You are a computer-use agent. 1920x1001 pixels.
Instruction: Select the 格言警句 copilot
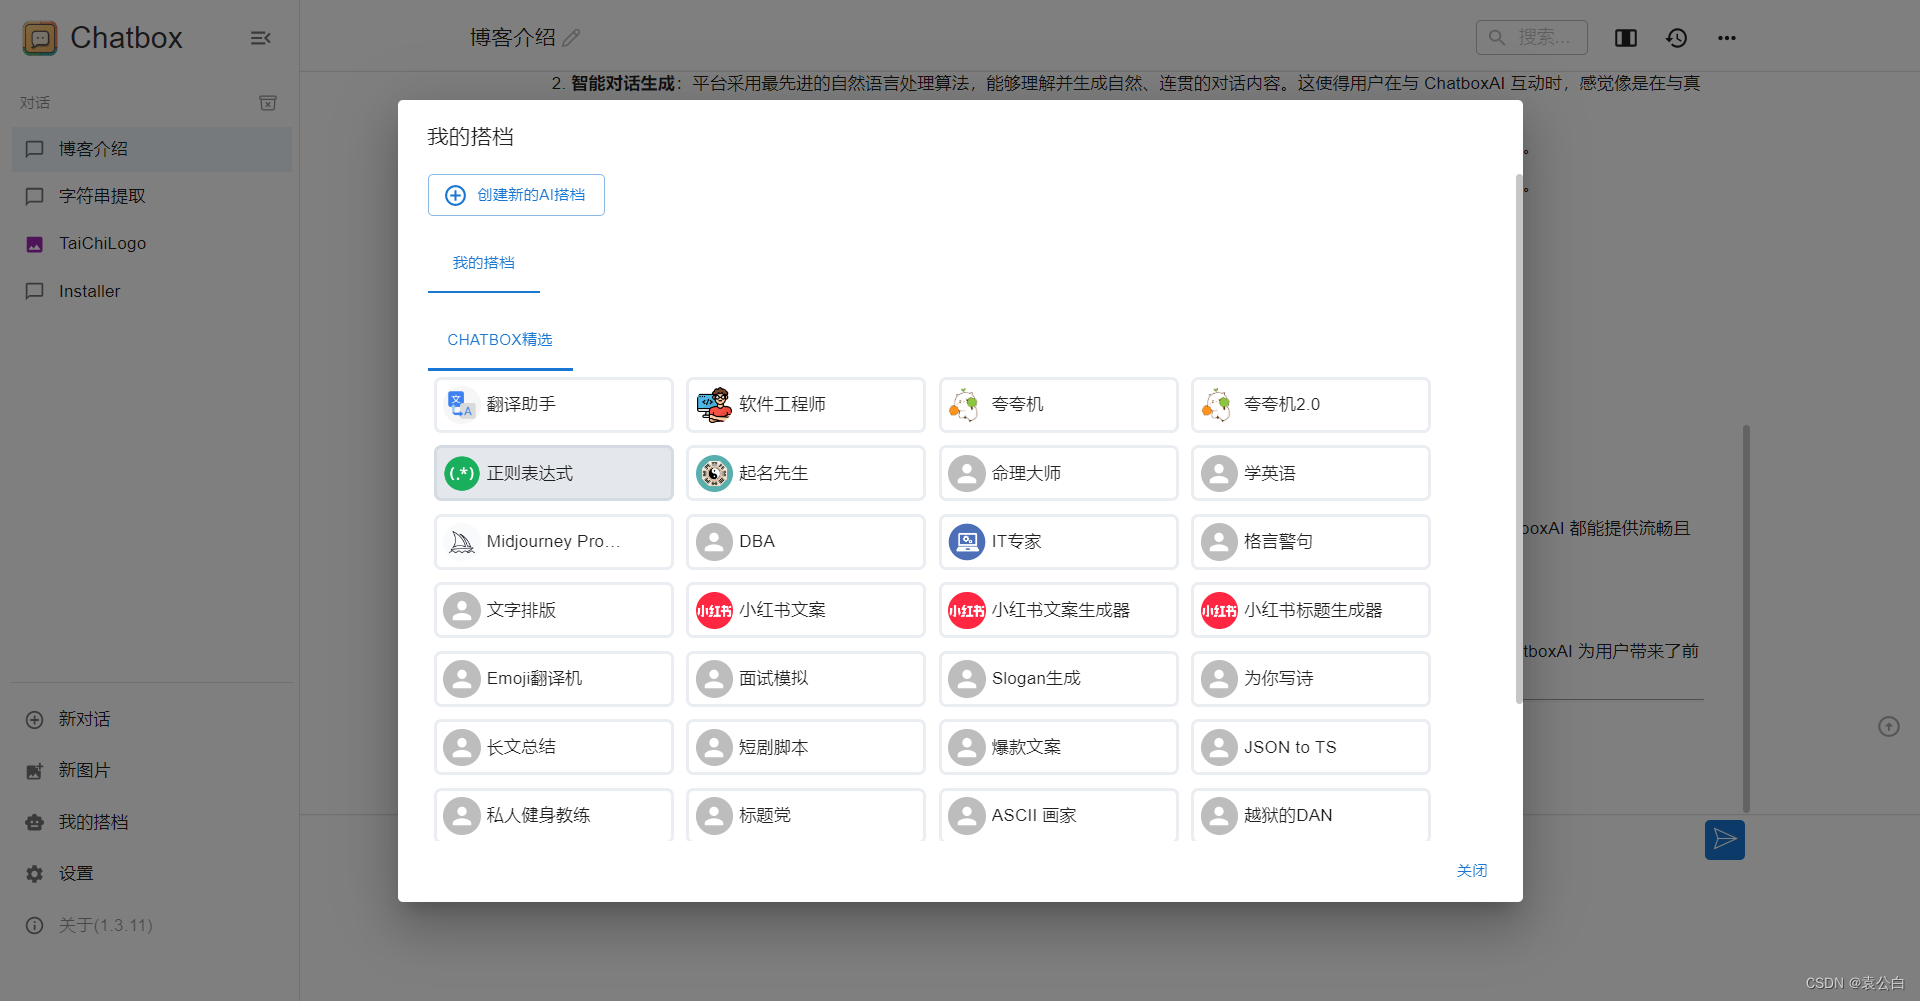tap(1311, 541)
